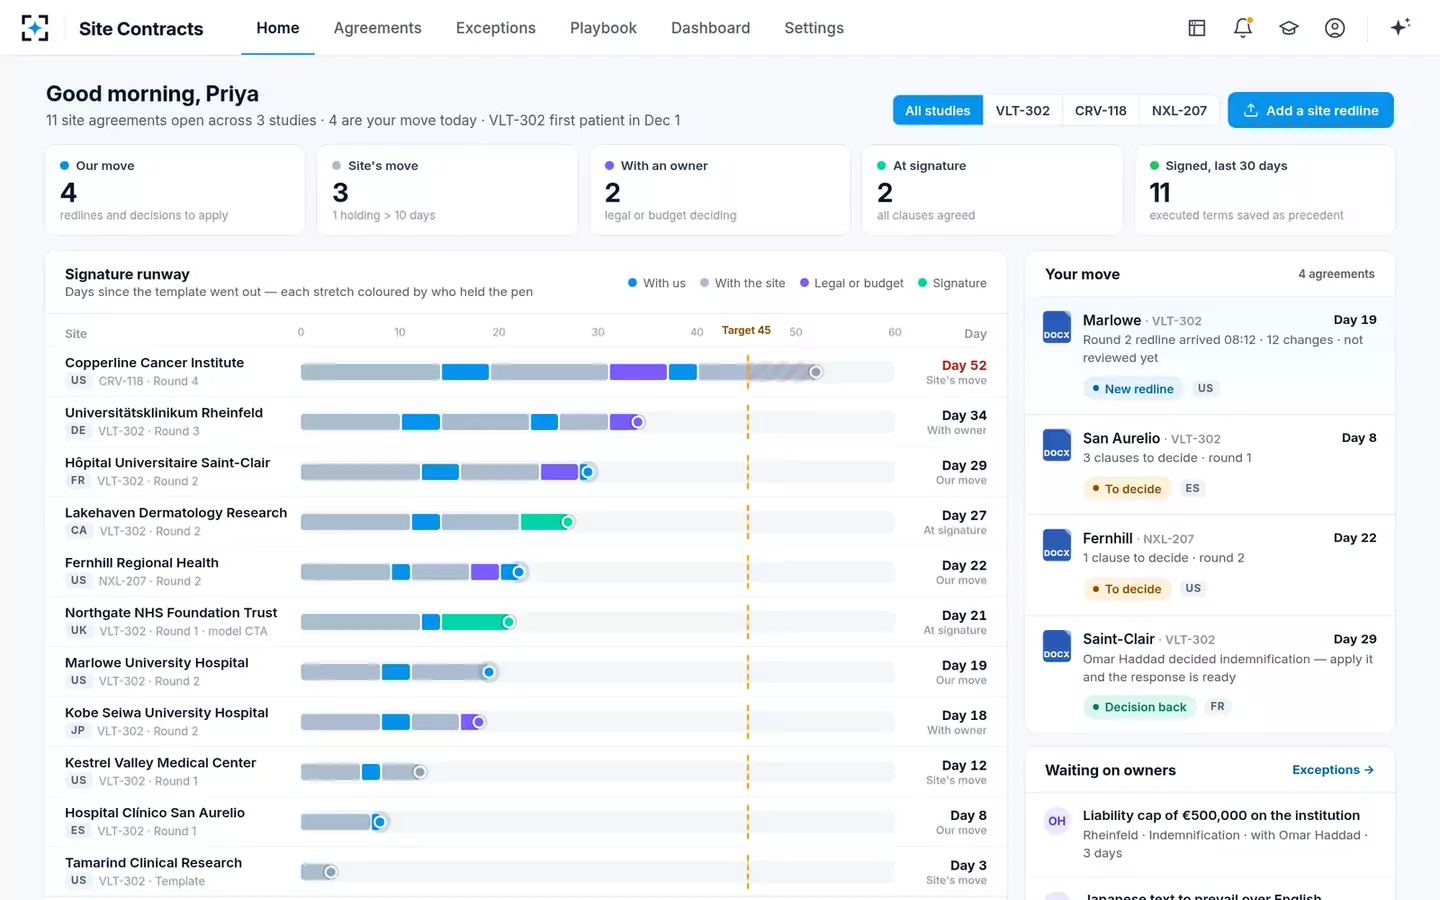
Task: Open the Signed, last 30 days card
Action: pos(1265,190)
